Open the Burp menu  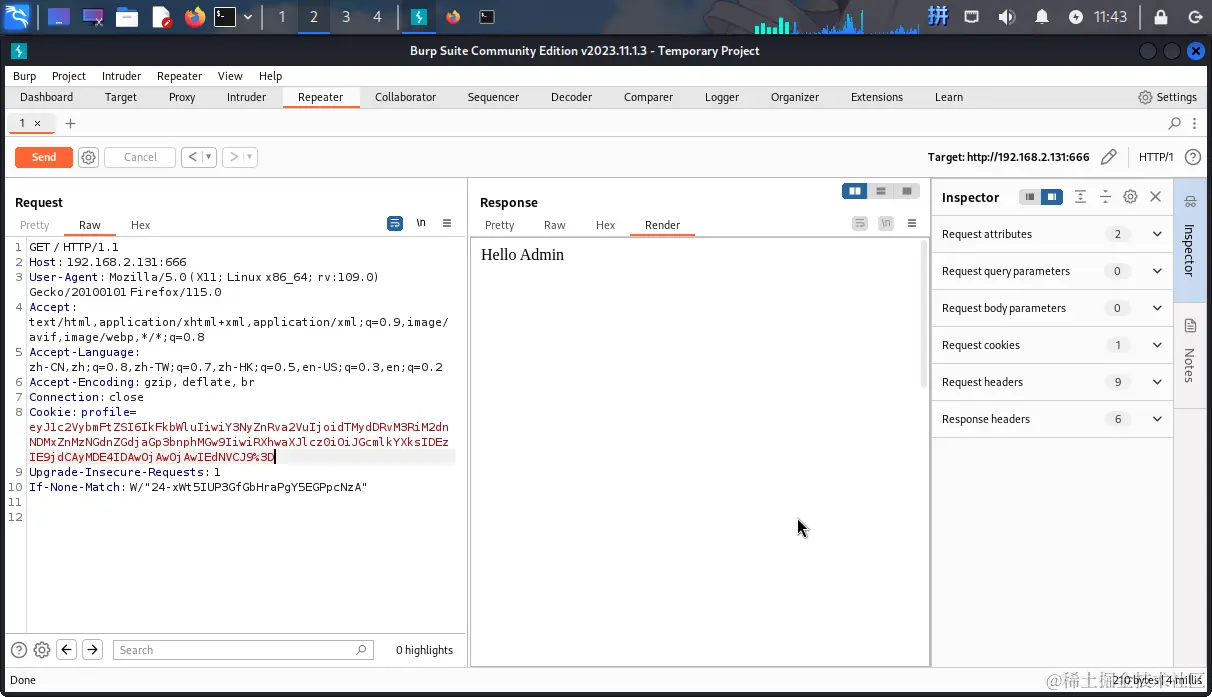tap(24, 76)
